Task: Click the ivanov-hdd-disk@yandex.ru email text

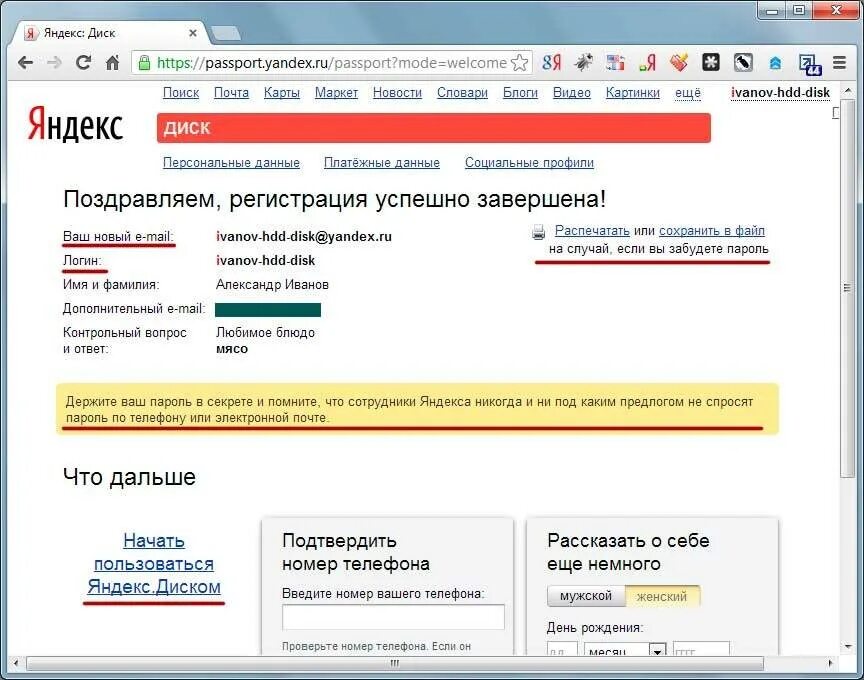Action: 304,236
